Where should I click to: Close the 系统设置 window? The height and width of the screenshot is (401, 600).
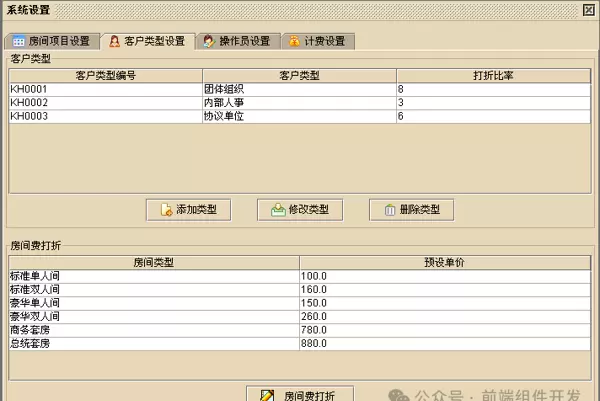589,9
